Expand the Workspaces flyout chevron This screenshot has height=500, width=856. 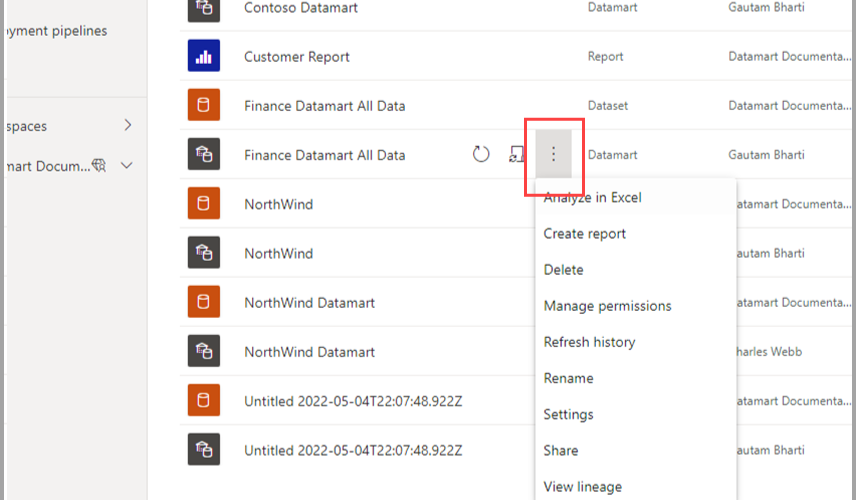click(128, 126)
